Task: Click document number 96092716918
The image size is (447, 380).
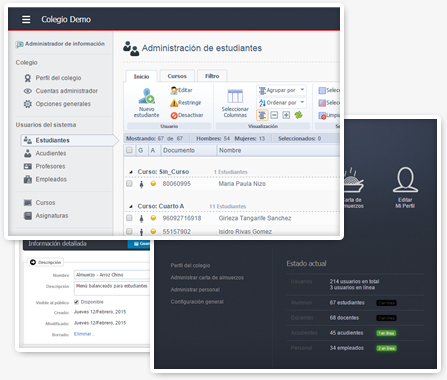Action: pyautogui.click(x=182, y=218)
